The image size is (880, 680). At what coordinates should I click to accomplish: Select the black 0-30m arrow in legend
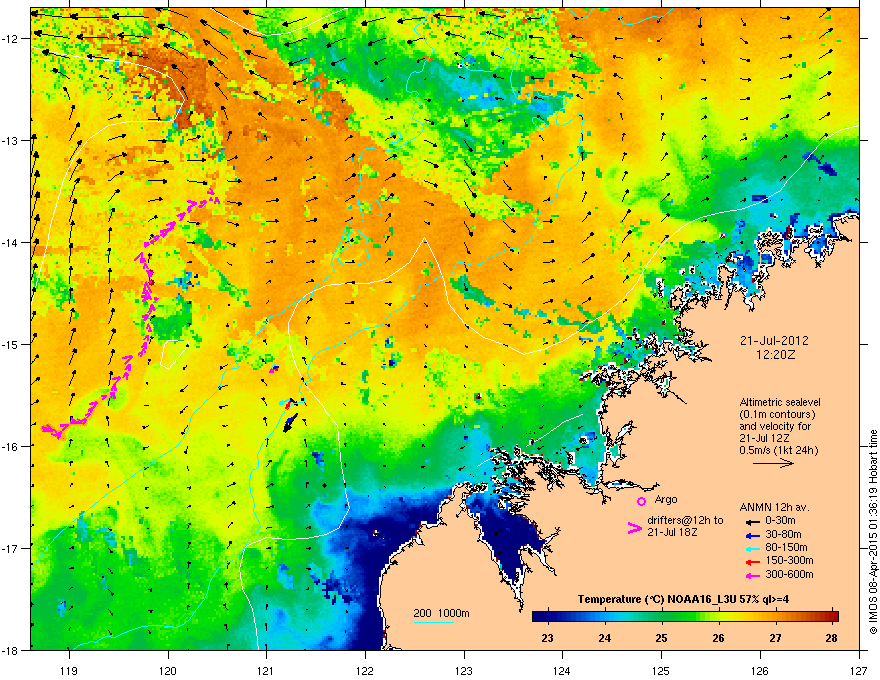coord(751,521)
